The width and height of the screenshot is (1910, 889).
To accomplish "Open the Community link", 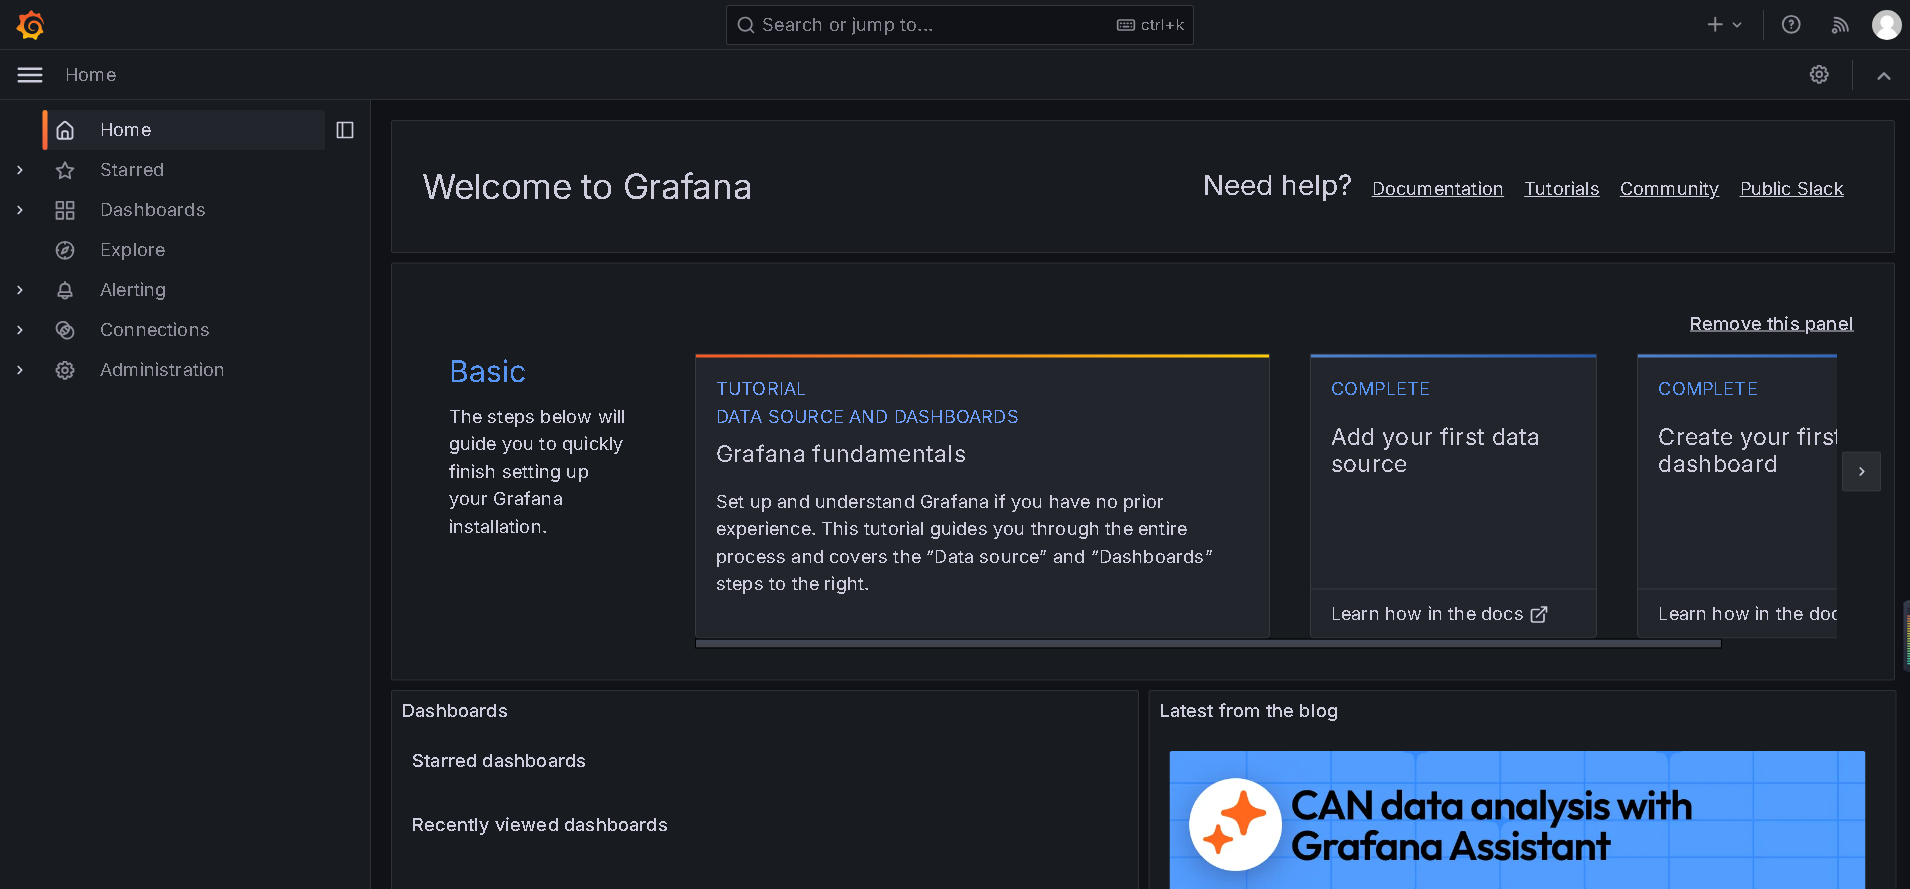I will pos(1669,189).
